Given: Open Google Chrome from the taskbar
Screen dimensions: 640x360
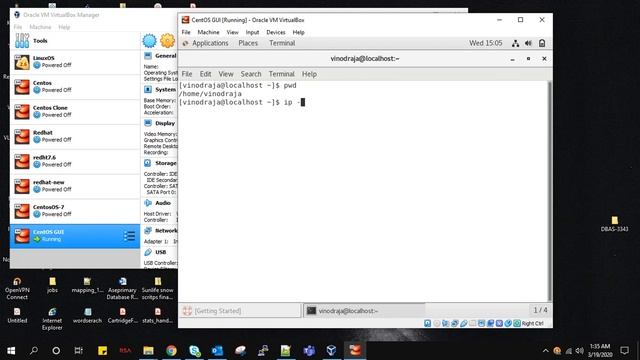Looking at the screenshot, I should coord(171,350).
